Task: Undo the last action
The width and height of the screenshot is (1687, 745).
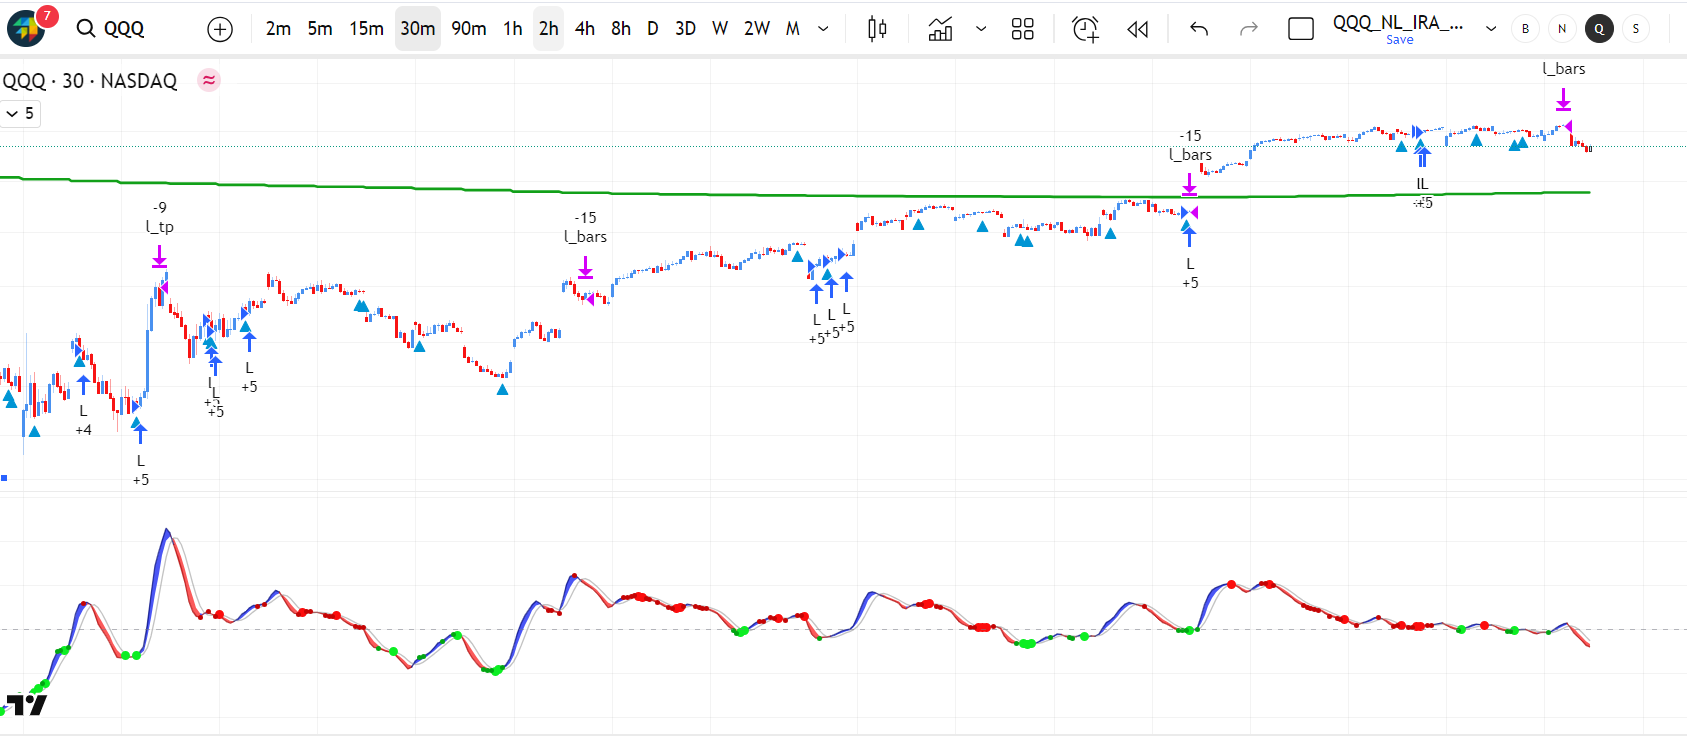Action: tap(1199, 29)
